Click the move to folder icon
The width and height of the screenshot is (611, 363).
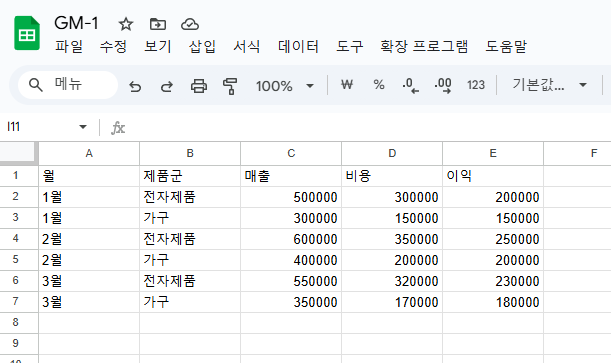tap(158, 24)
